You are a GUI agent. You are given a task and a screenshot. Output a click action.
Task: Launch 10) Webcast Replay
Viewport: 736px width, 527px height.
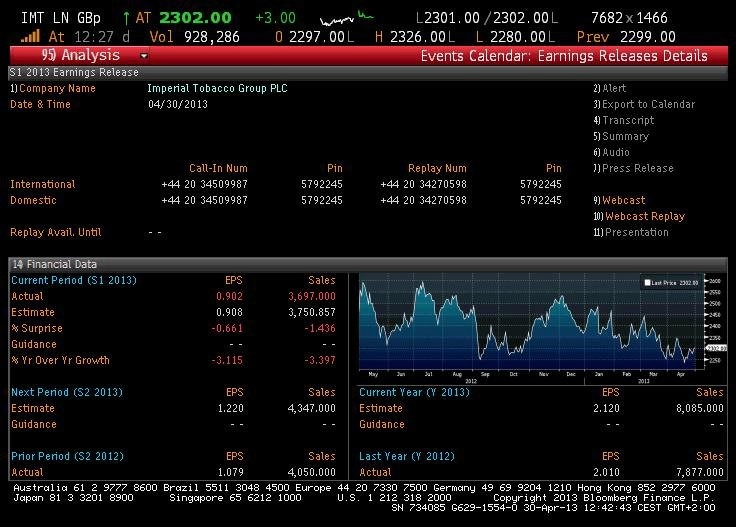[639, 216]
